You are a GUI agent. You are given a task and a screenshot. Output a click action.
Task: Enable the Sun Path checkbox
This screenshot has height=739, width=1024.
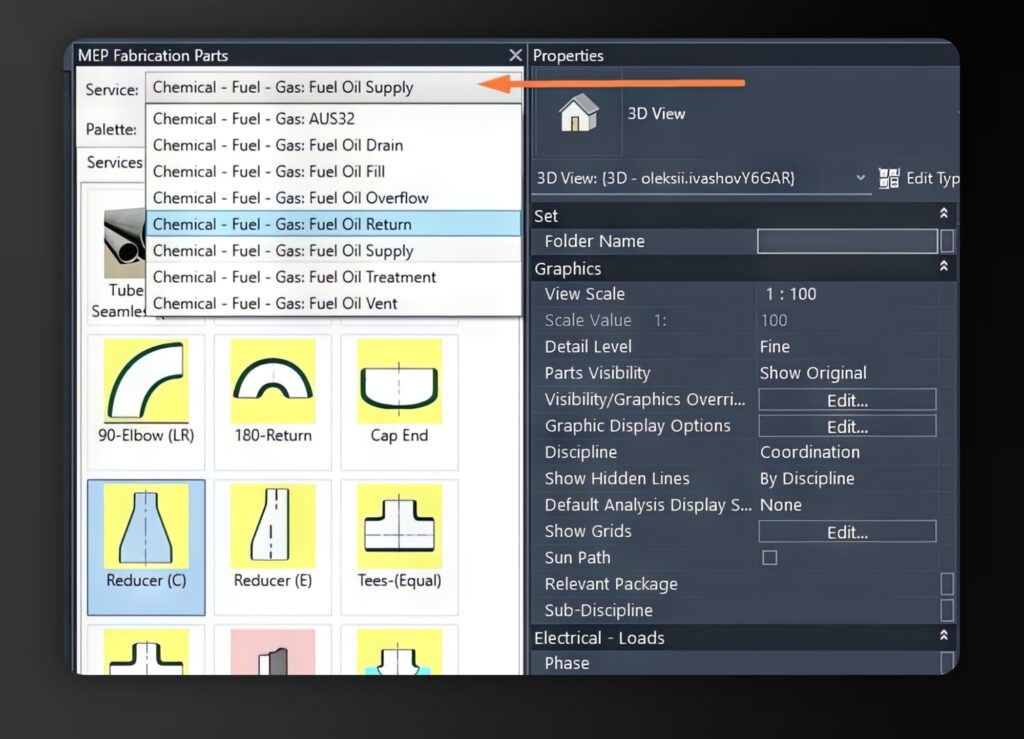click(x=770, y=558)
